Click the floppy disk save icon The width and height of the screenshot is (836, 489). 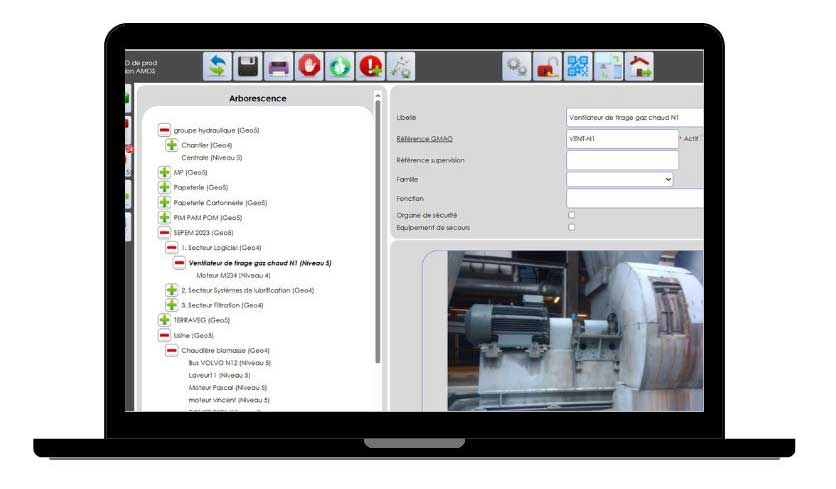pos(247,67)
